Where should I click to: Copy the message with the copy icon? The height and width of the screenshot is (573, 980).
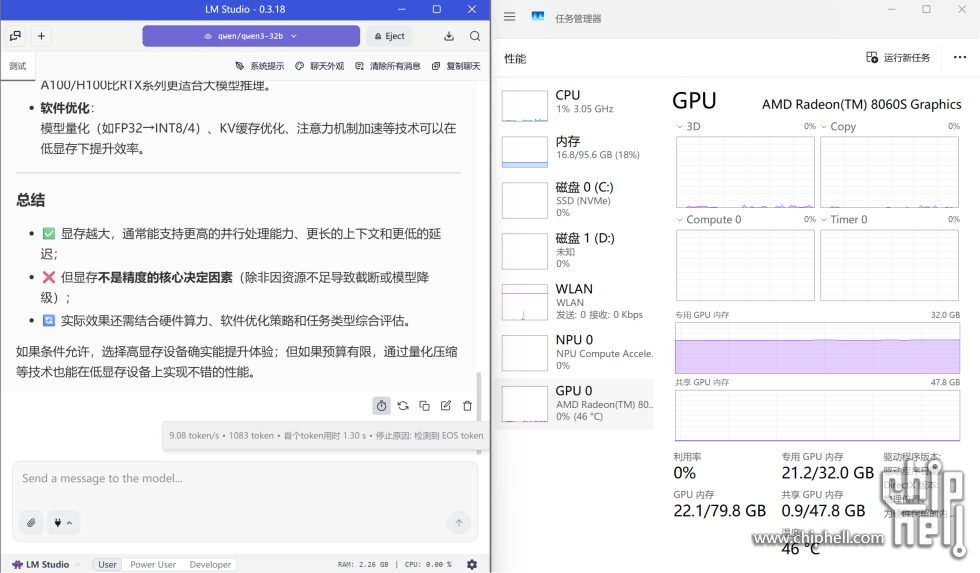[x=424, y=406]
